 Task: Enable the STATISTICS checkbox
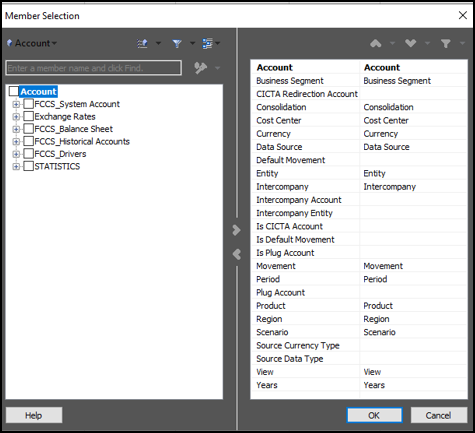(x=29, y=166)
